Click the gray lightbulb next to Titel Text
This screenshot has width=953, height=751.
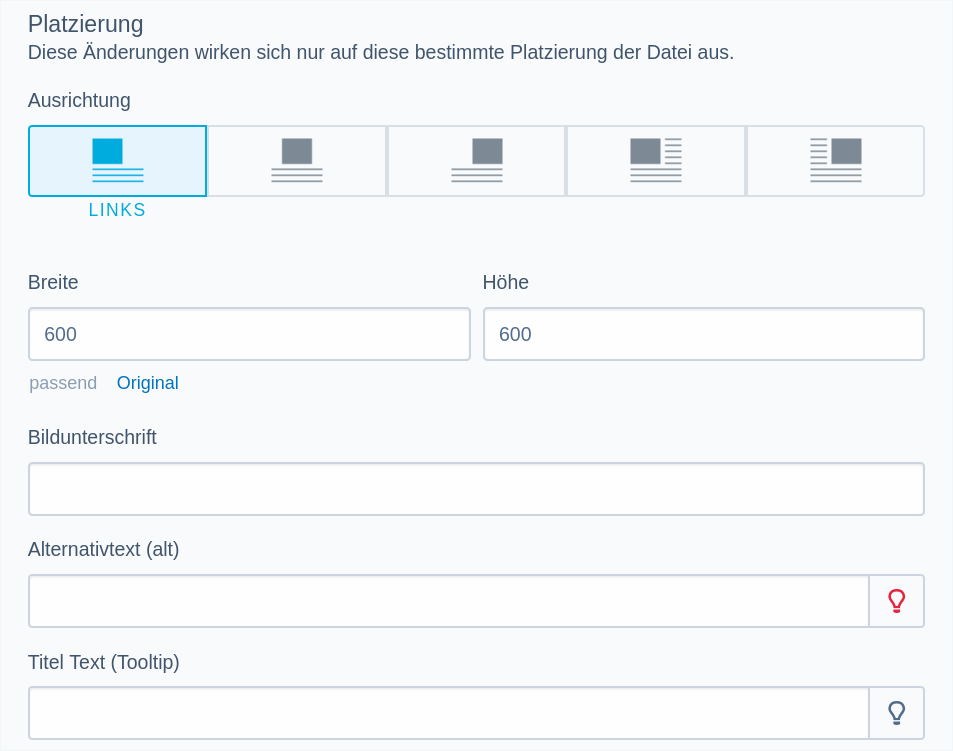(x=896, y=713)
